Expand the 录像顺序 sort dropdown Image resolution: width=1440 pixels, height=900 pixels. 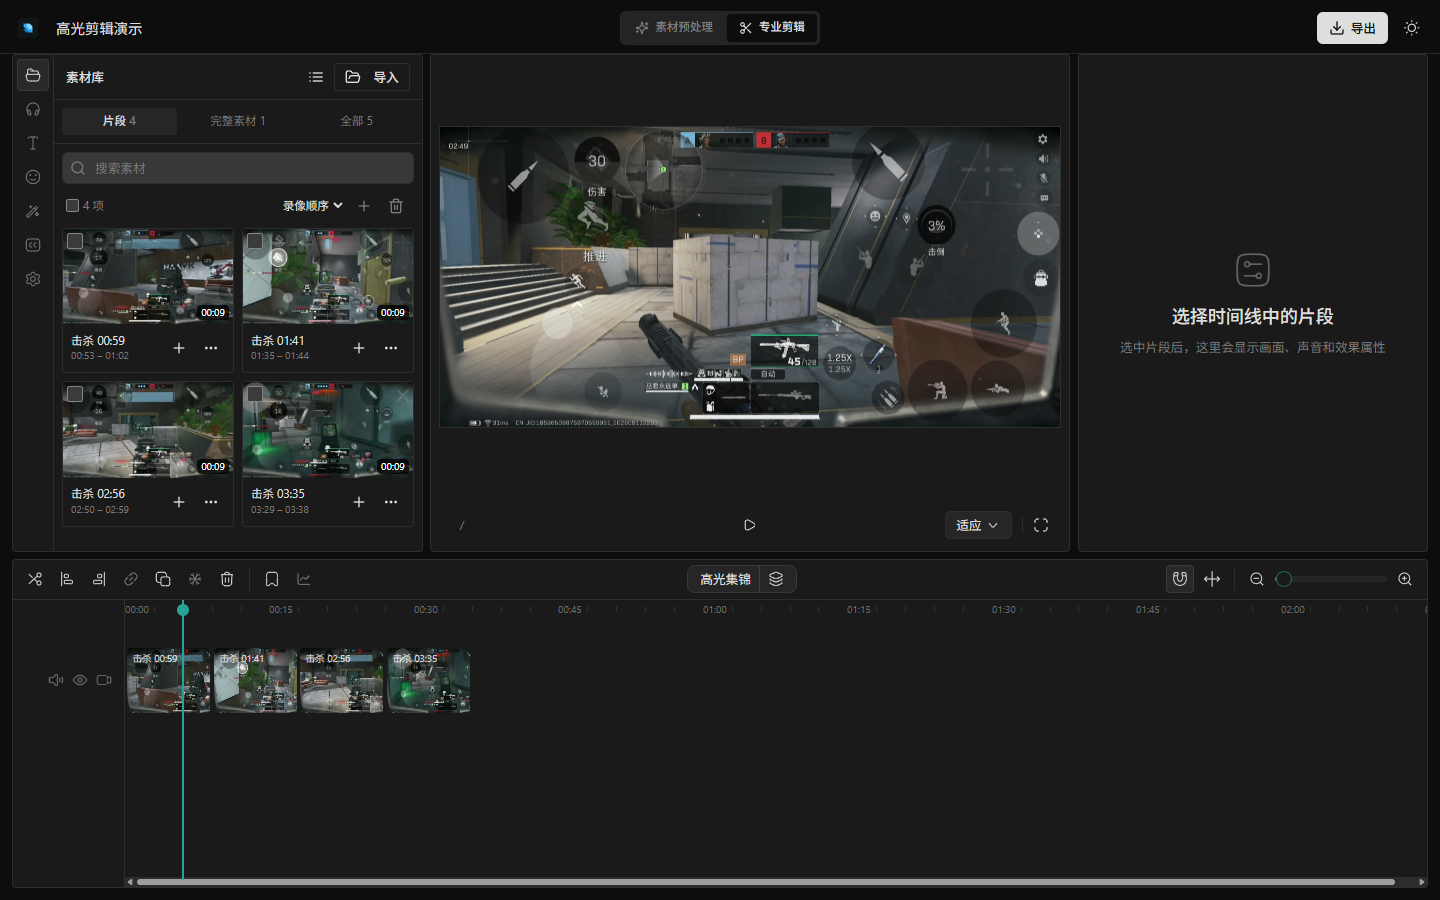tap(312, 206)
